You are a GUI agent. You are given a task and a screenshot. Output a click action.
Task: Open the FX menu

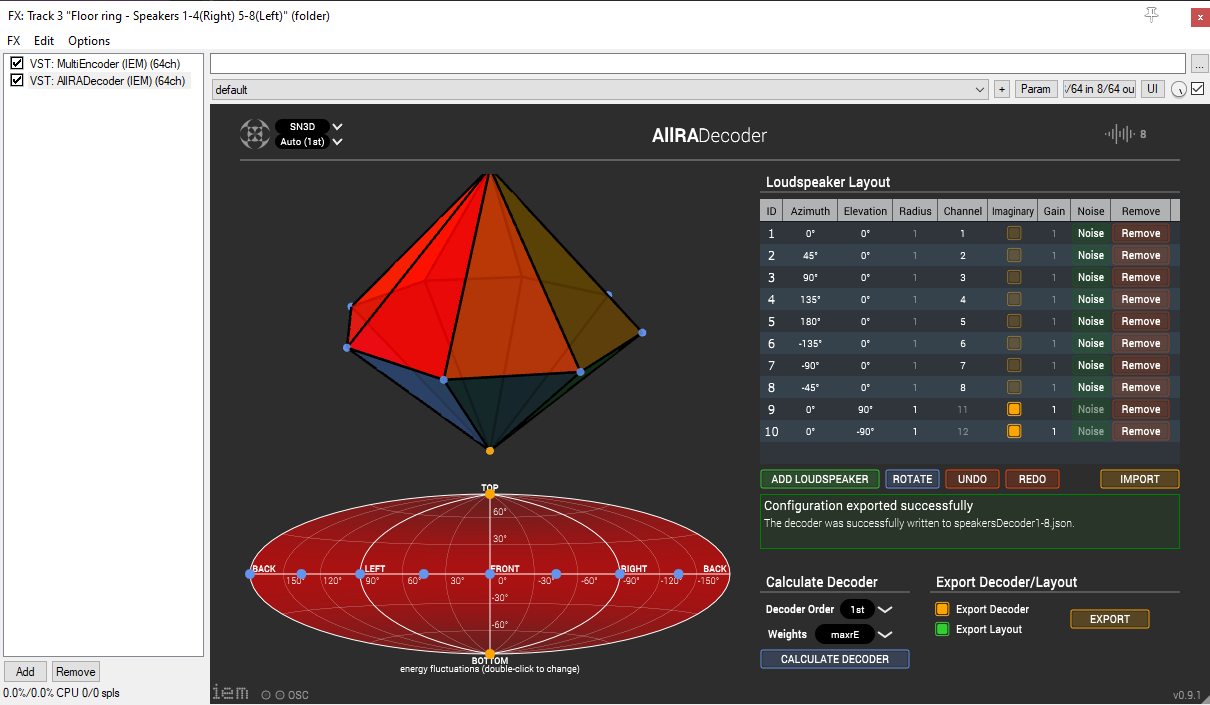[14, 41]
